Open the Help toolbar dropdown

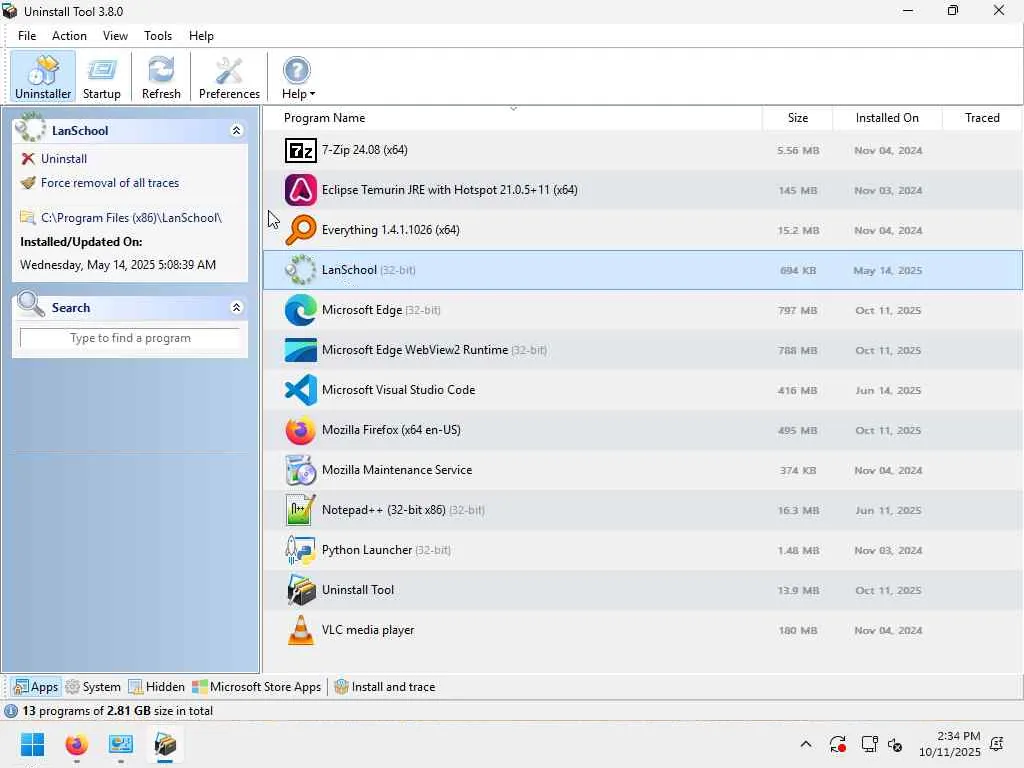click(298, 77)
